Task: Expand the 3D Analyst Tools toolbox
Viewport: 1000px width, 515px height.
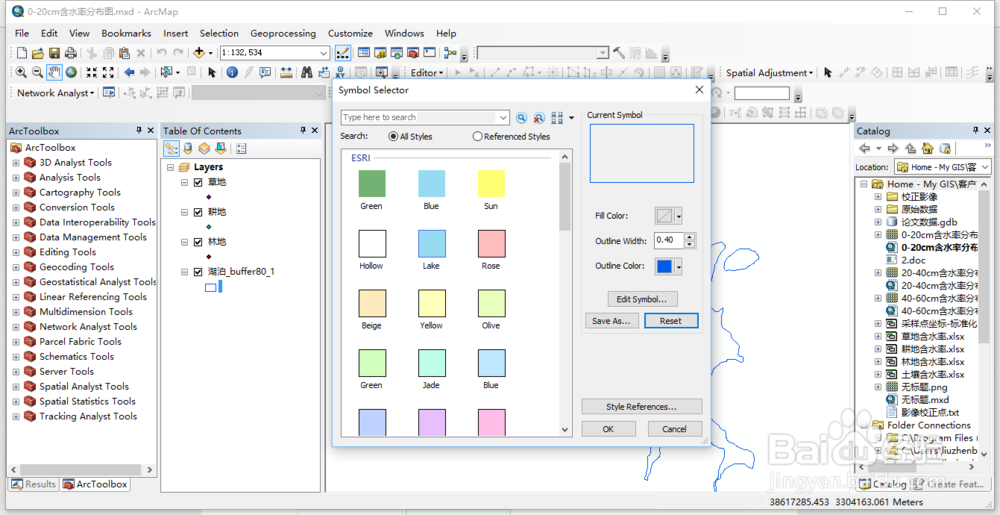Action: pos(16,163)
